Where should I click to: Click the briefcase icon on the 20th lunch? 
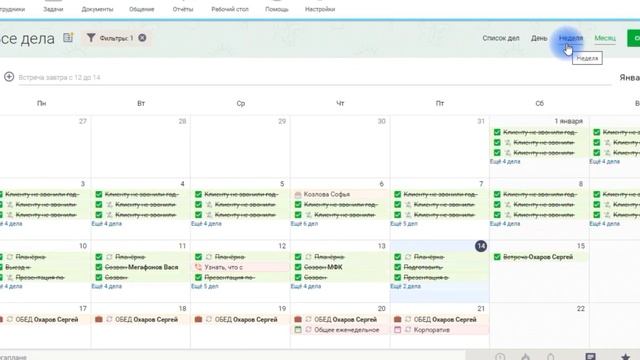[298, 319]
